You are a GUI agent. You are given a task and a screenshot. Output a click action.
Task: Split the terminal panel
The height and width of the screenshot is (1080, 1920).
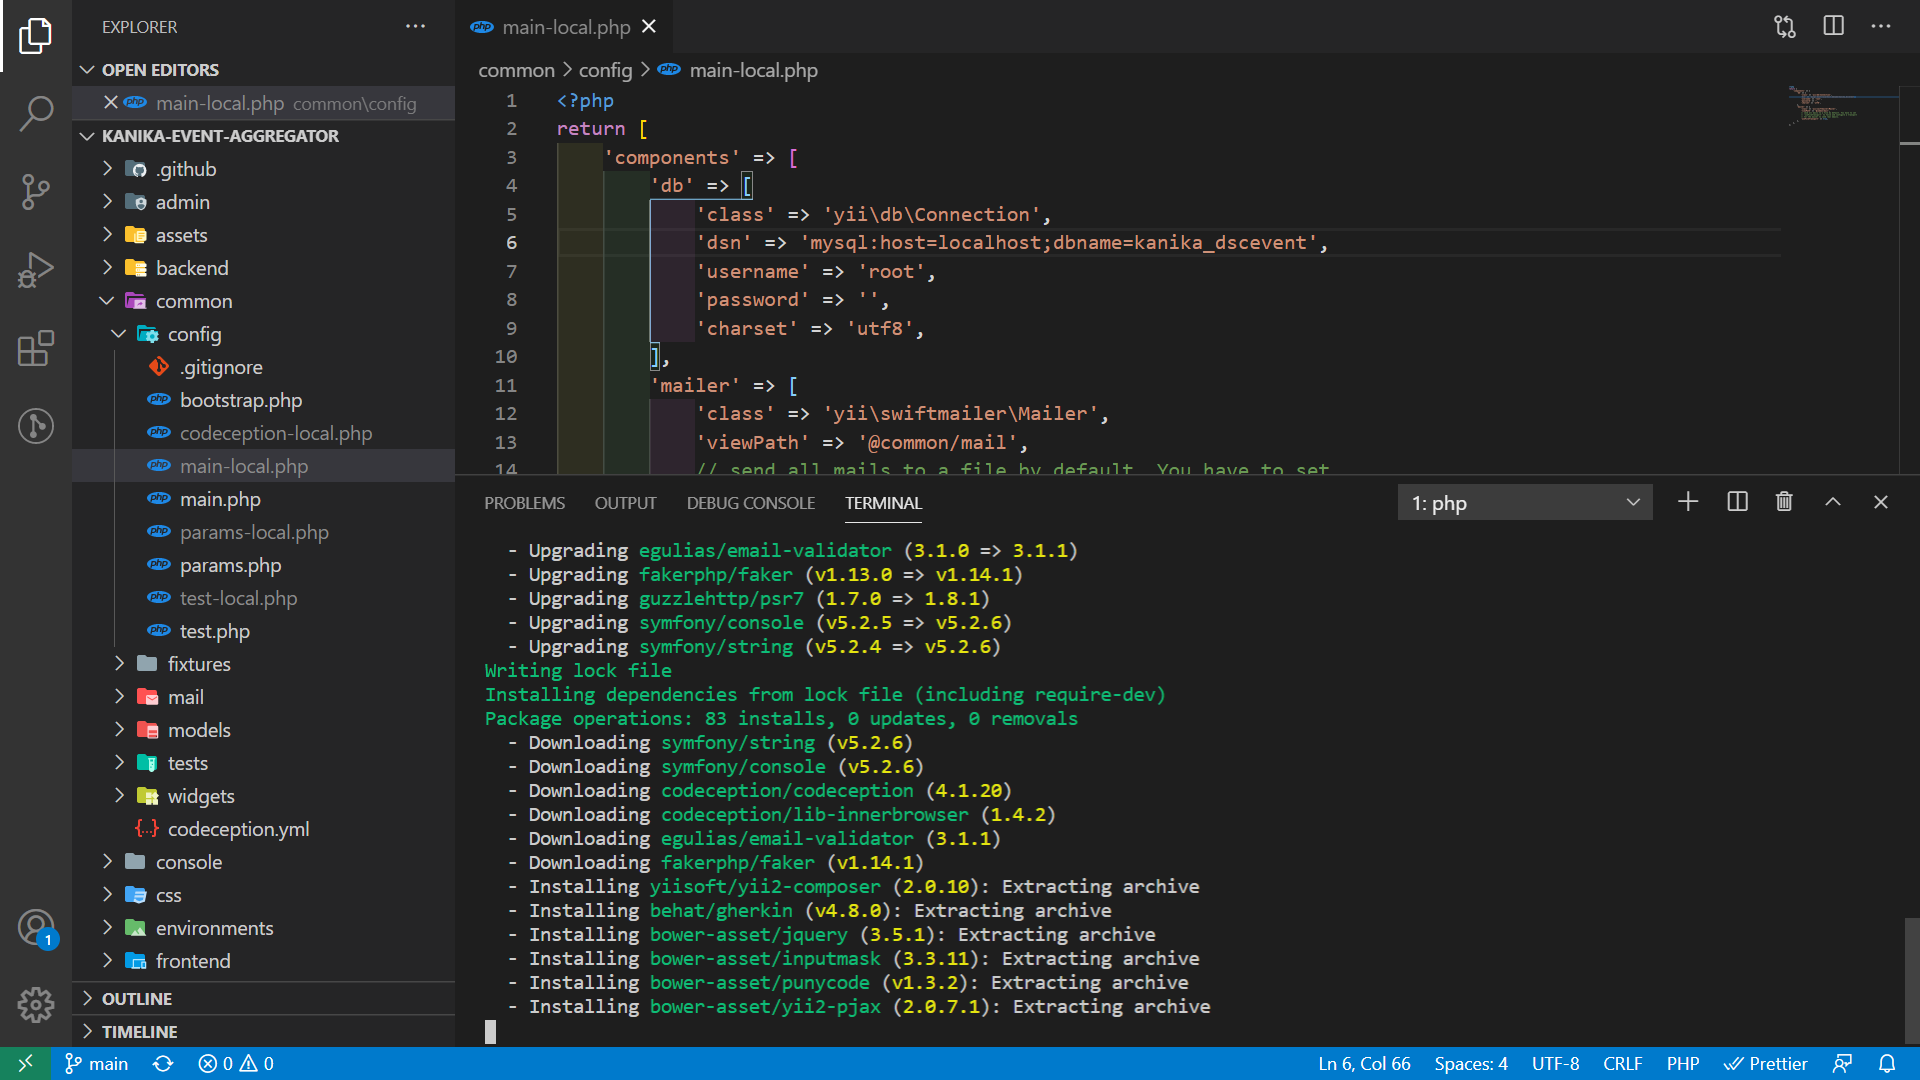[1737, 502]
